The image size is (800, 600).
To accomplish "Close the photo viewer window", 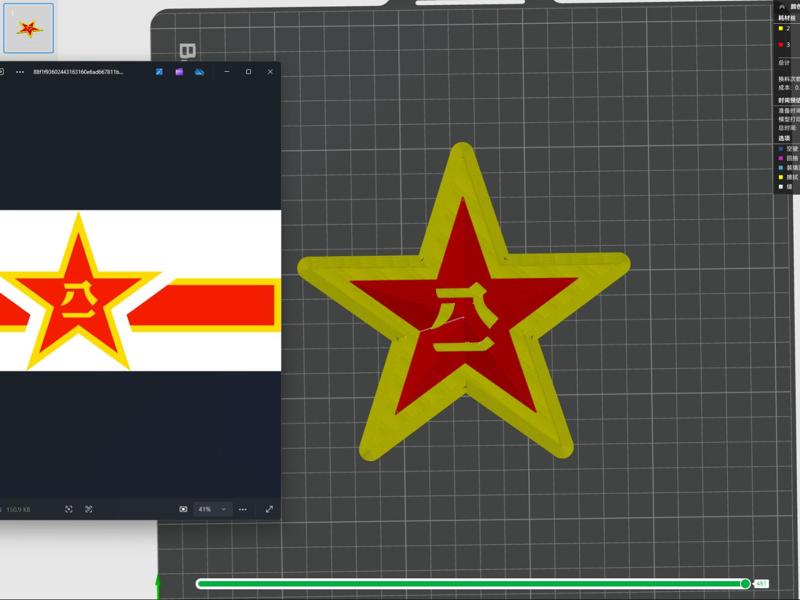I will tap(270, 72).
